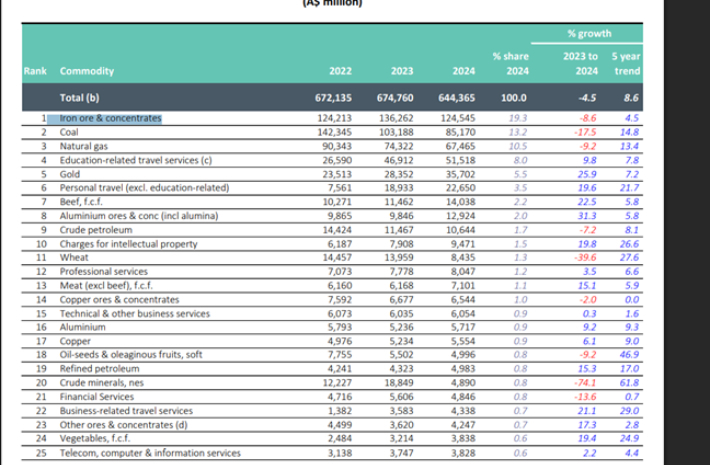Click Personal travel 2022 value 7,561
Image resolution: width=710 pixels, height=465 pixels.
[x=340, y=188]
